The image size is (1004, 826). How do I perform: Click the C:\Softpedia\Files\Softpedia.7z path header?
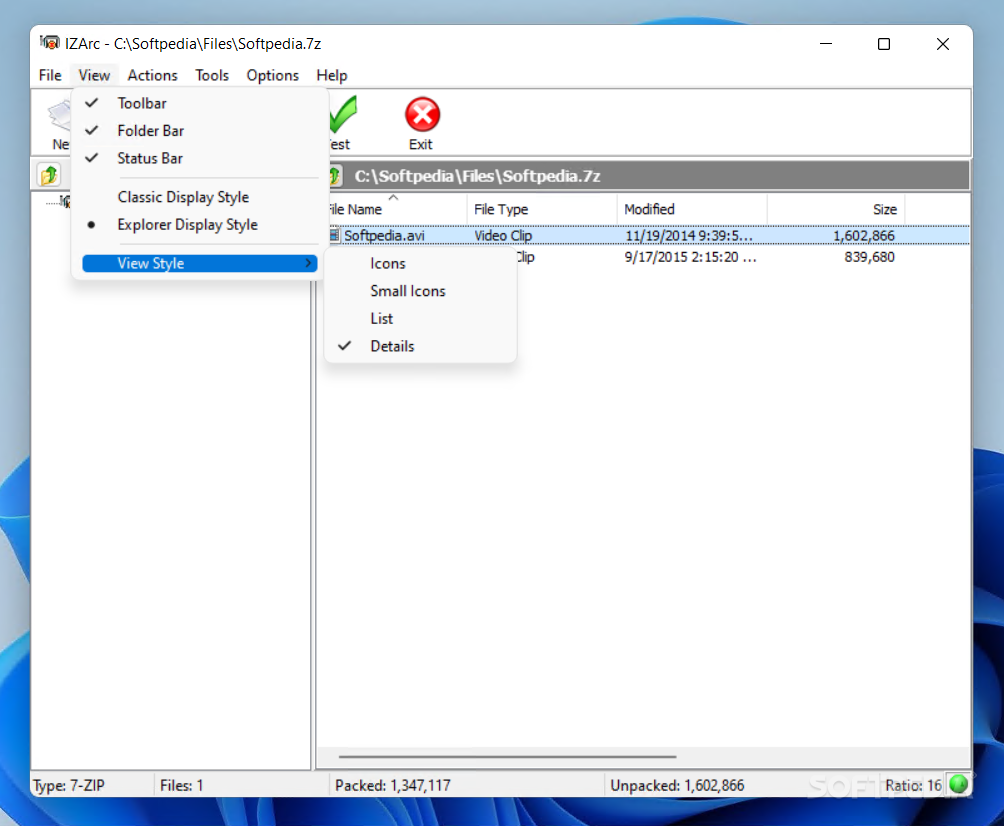(x=477, y=175)
